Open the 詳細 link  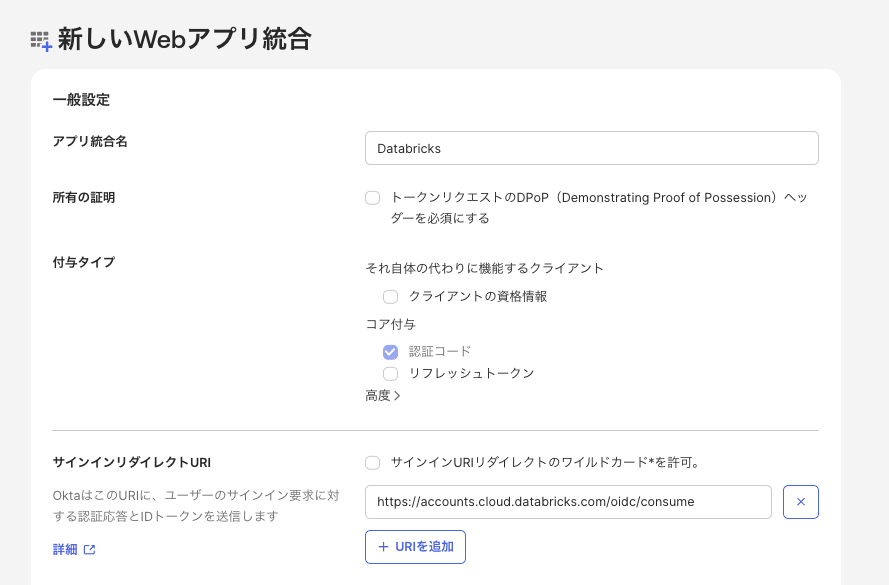[65, 549]
